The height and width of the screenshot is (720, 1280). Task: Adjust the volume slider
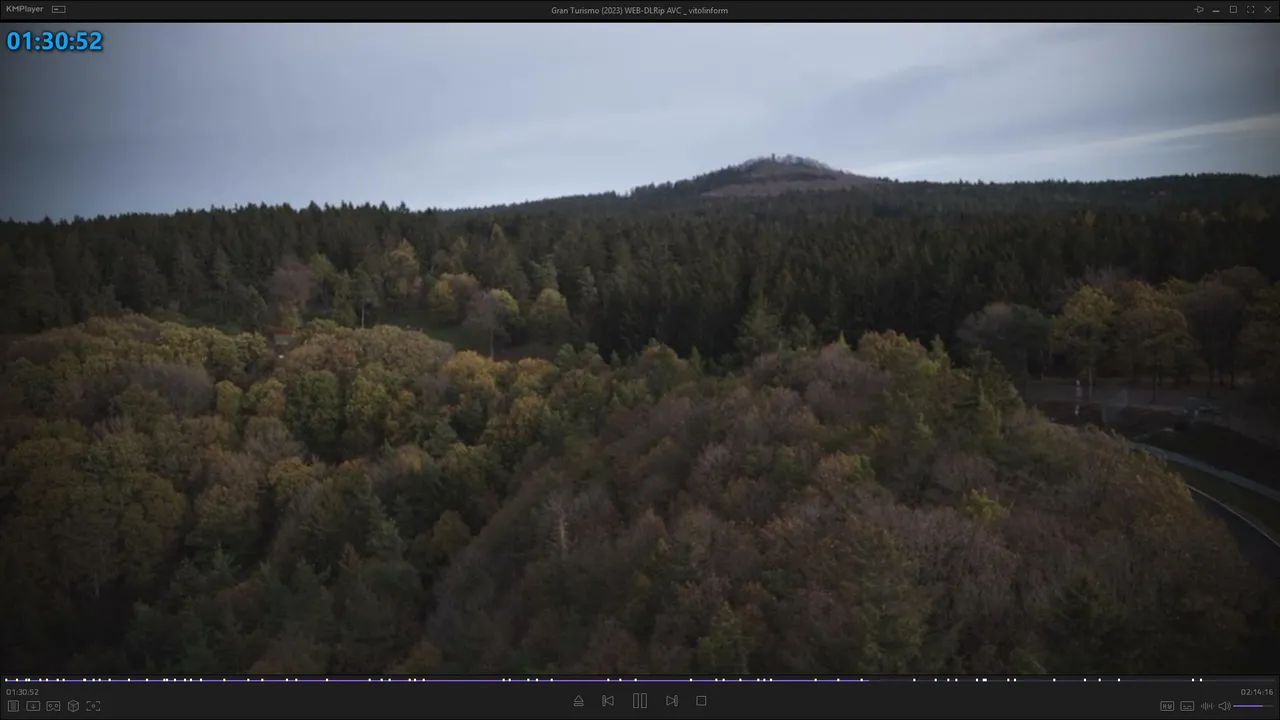pos(1254,706)
